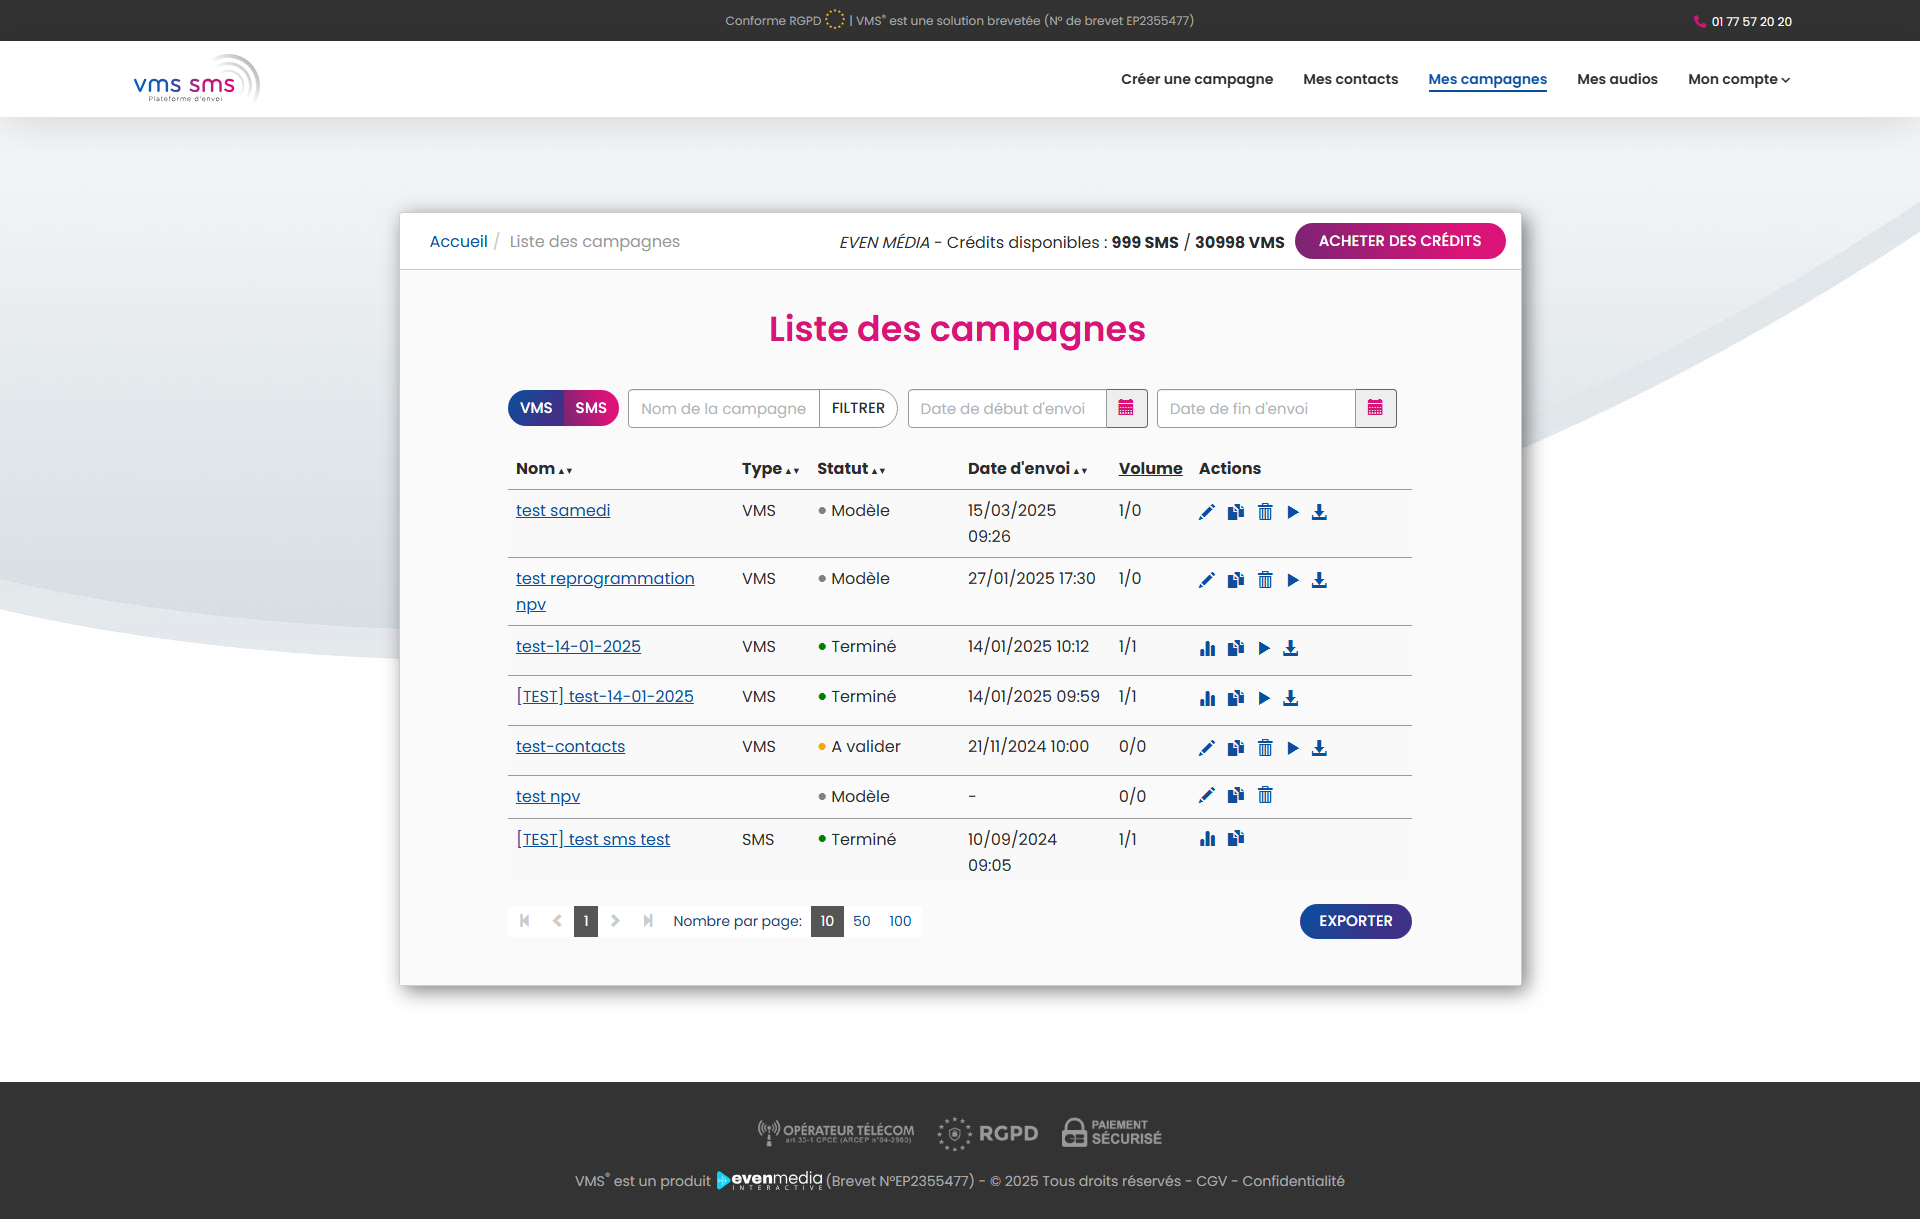Delete the test npv campaign
Image resolution: width=1920 pixels, height=1219 pixels.
pyautogui.click(x=1265, y=795)
